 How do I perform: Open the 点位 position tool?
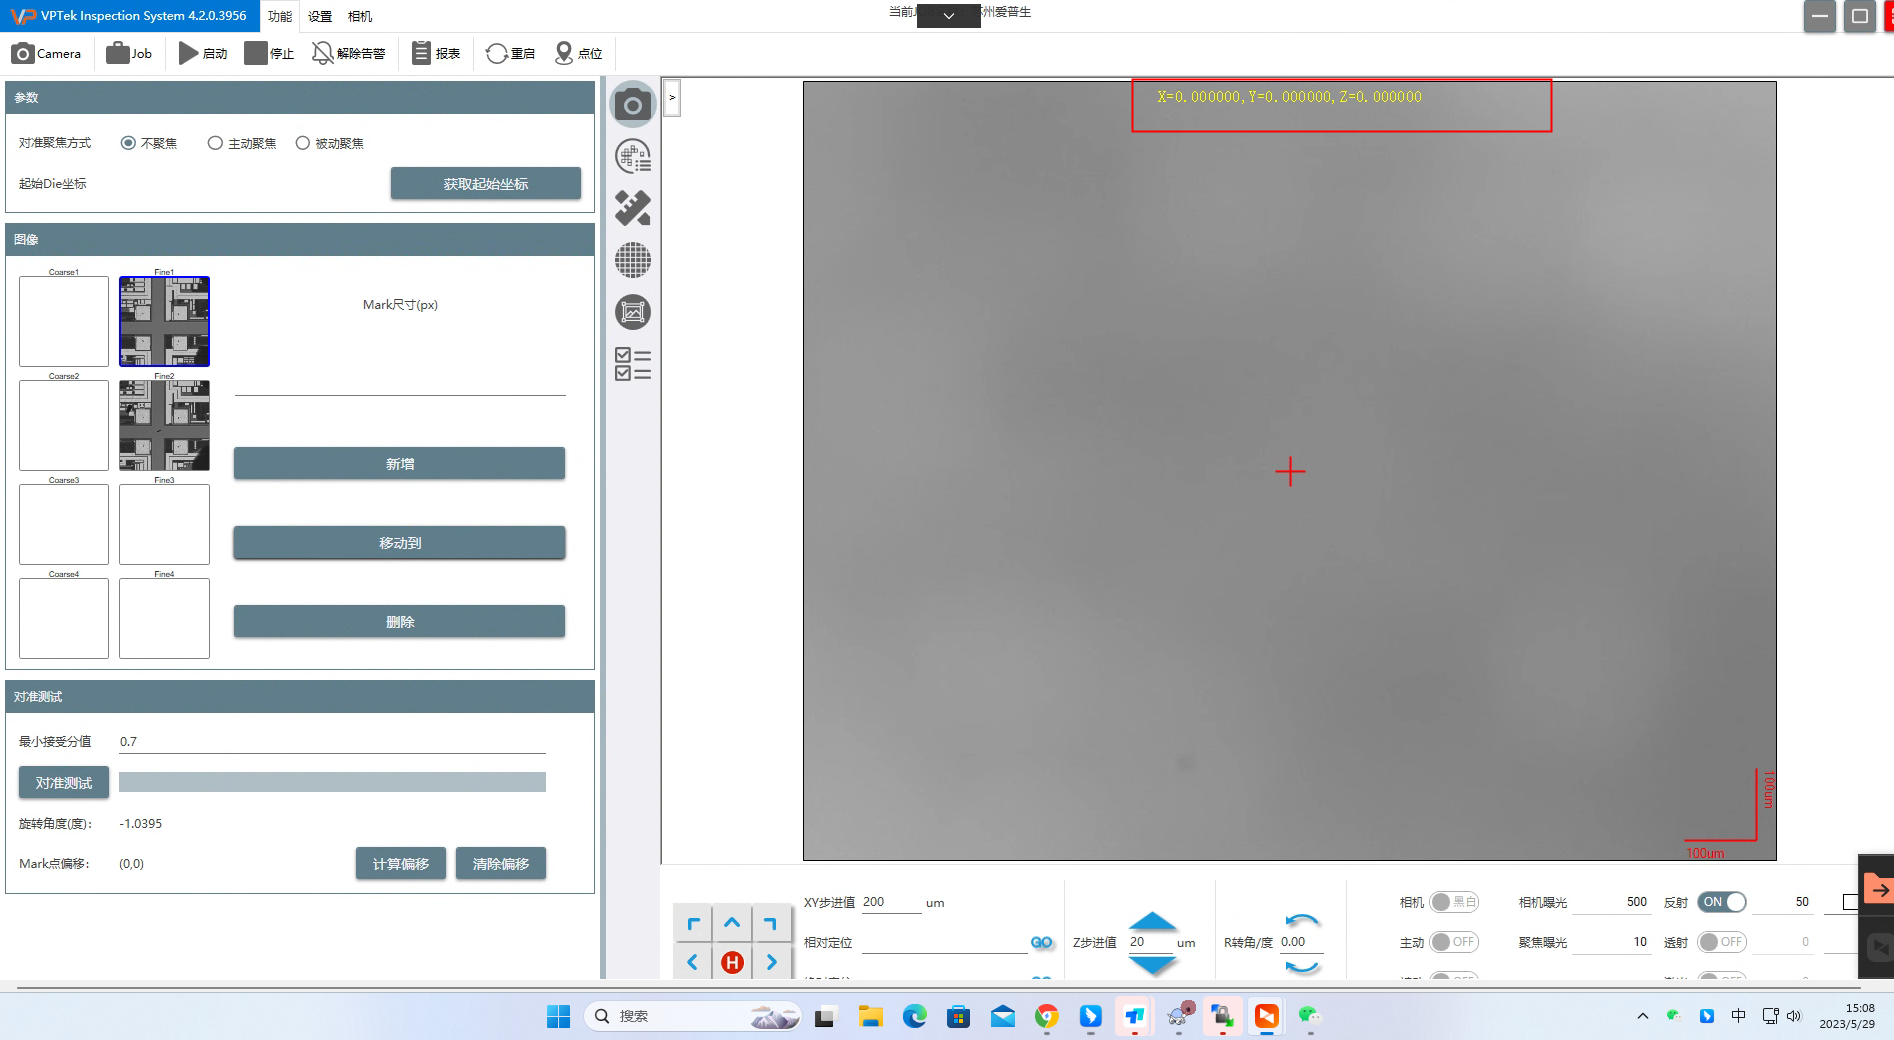pos(578,53)
